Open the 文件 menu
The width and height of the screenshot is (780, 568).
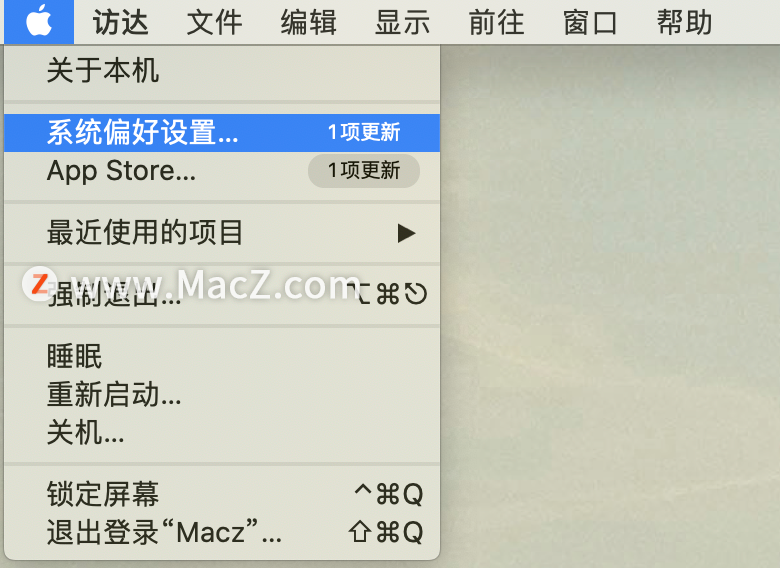coord(214,22)
